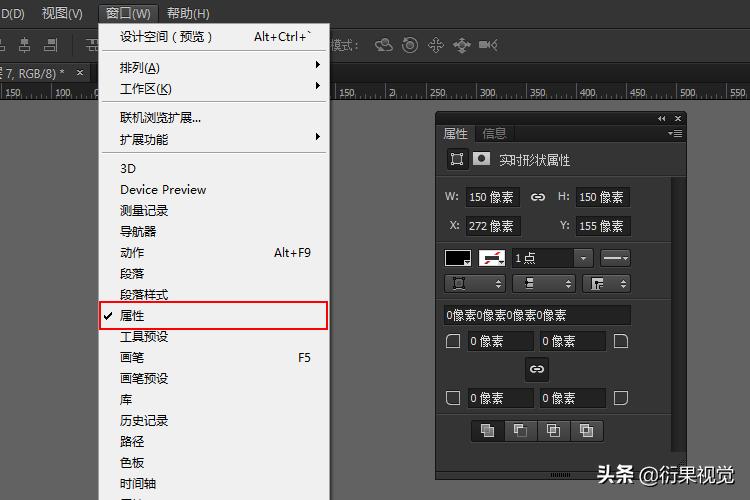750x500 pixels.
Task: Click the top-left corner radius icon
Action: pyautogui.click(x=452, y=341)
